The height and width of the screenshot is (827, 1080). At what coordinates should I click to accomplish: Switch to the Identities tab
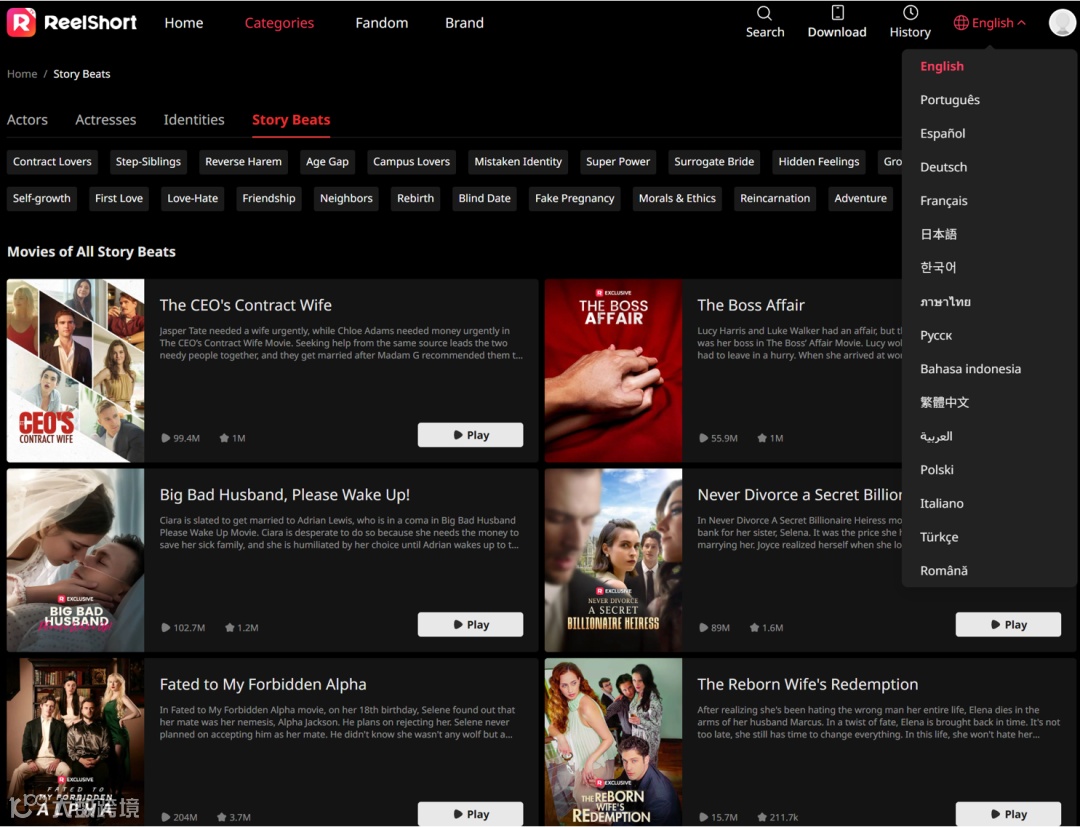194,120
